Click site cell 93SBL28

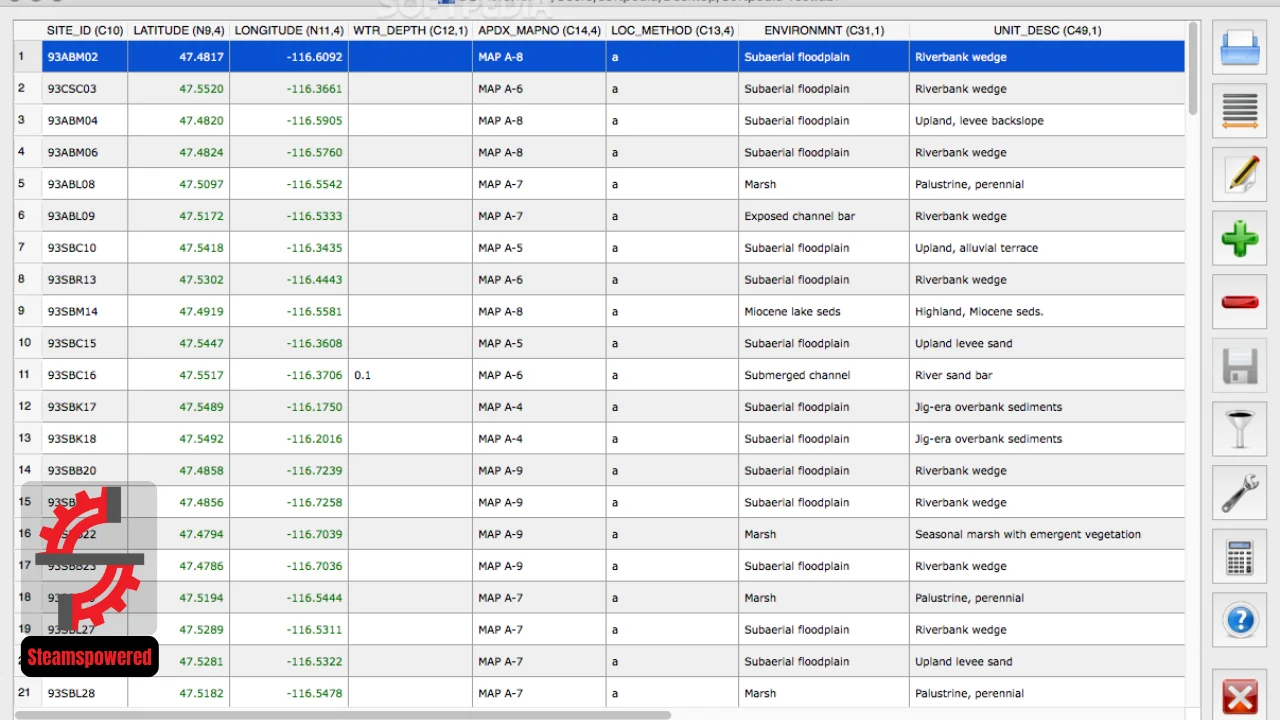tap(85, 693)
